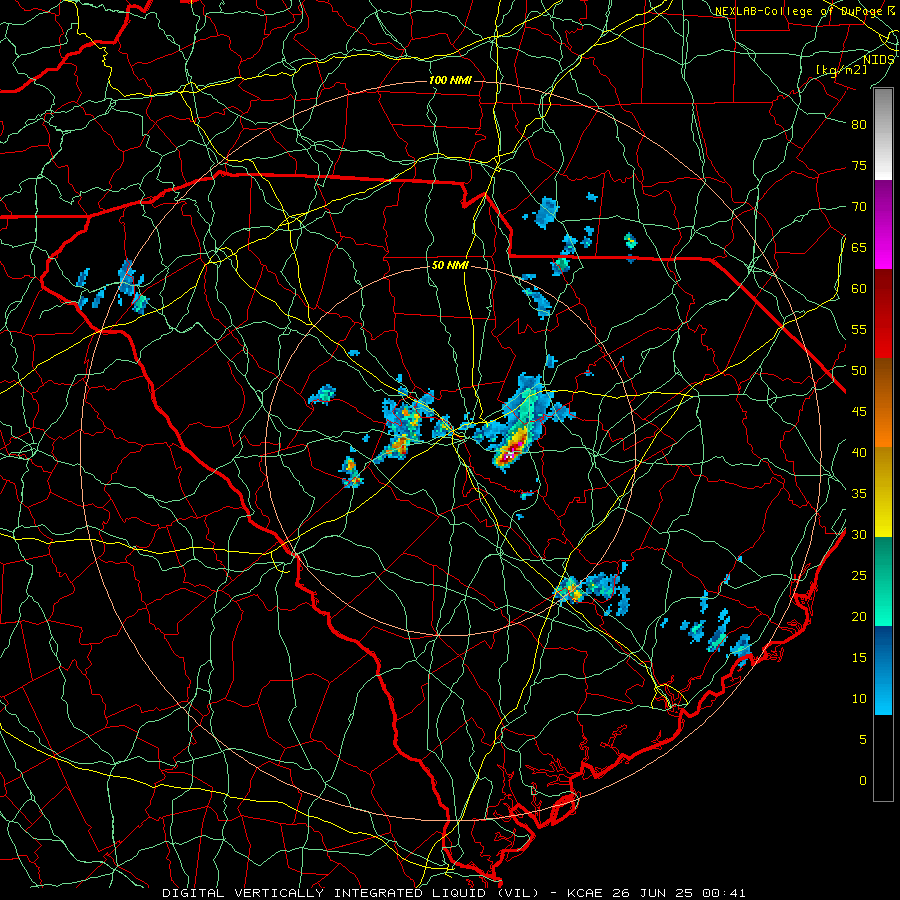Click the 55 value on the VIL scale

pos(859,329)
